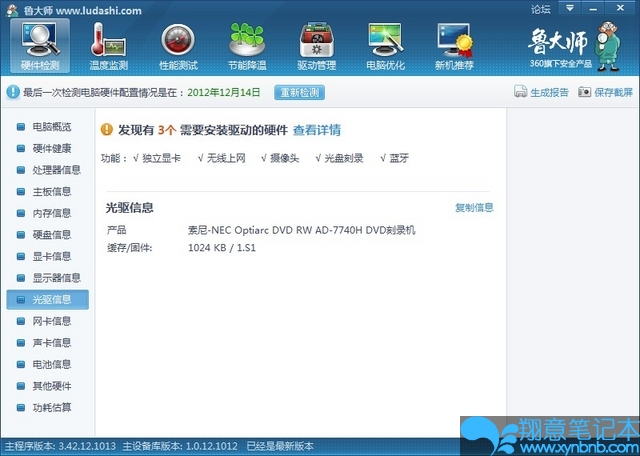
Task: Select 光驱信息 in the sidebar
Action: tap(47, 300)
